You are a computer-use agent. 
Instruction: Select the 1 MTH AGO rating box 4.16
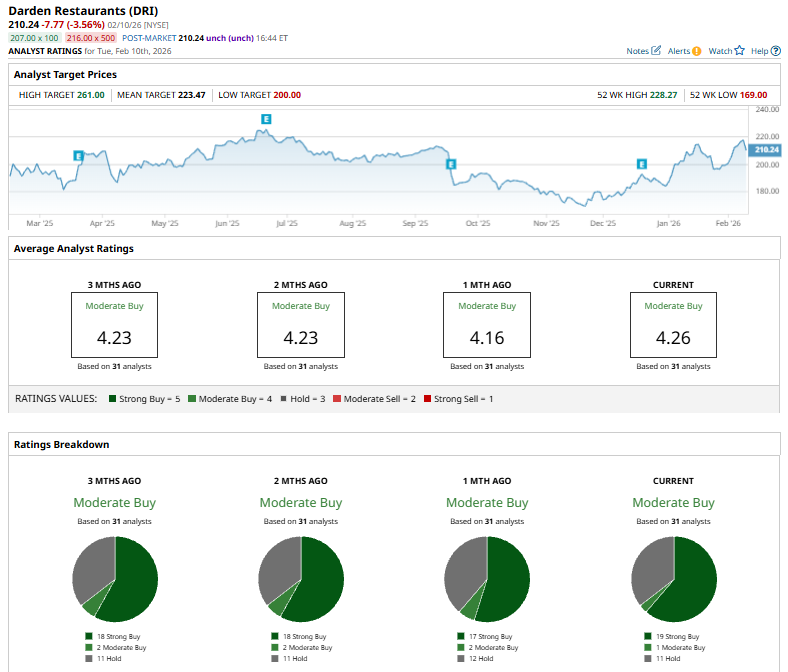pyautogui.click(x=487, y=325)
